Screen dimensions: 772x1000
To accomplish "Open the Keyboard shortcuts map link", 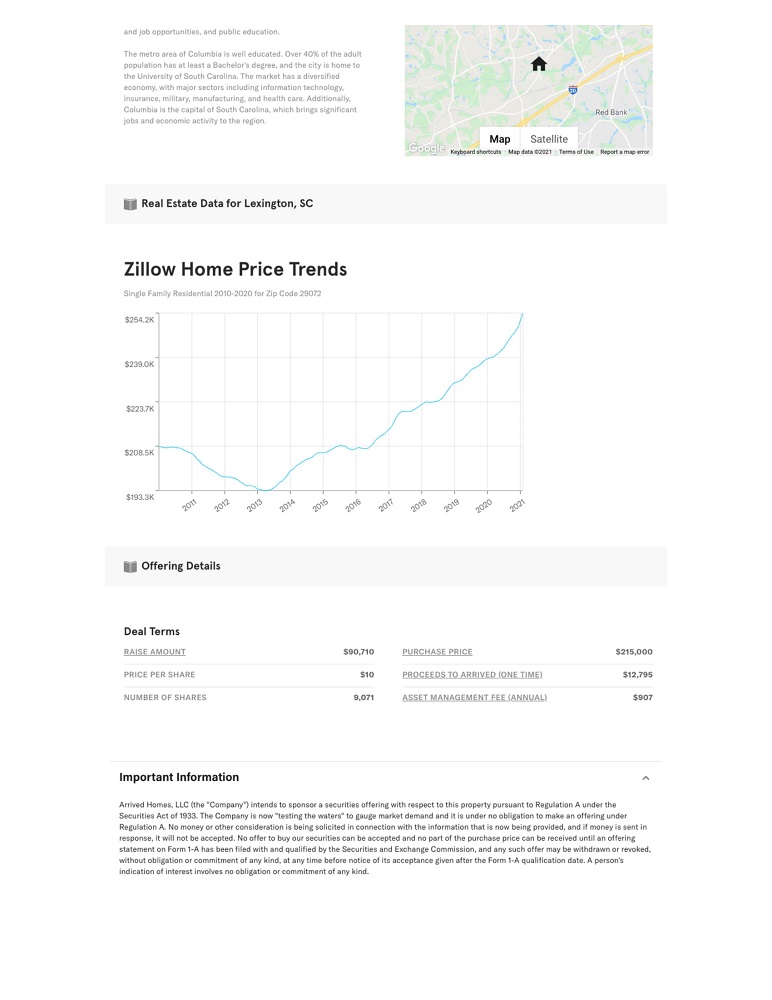I will pos(475,152).
